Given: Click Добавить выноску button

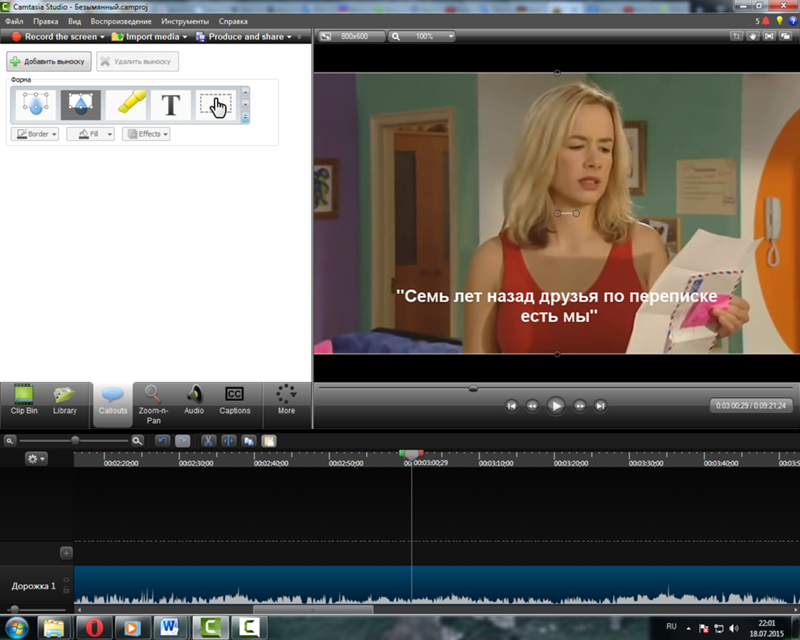Looking at the screenshot, I should (49, 61).
